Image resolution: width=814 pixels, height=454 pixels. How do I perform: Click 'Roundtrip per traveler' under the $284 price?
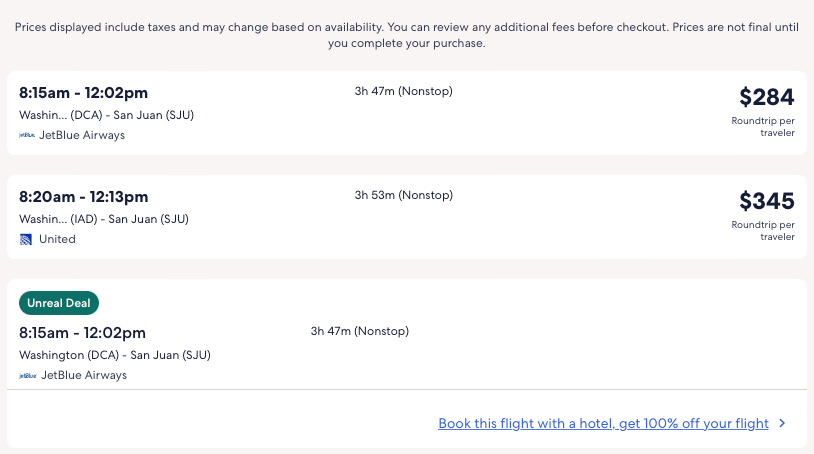click(x=764, y=127)
